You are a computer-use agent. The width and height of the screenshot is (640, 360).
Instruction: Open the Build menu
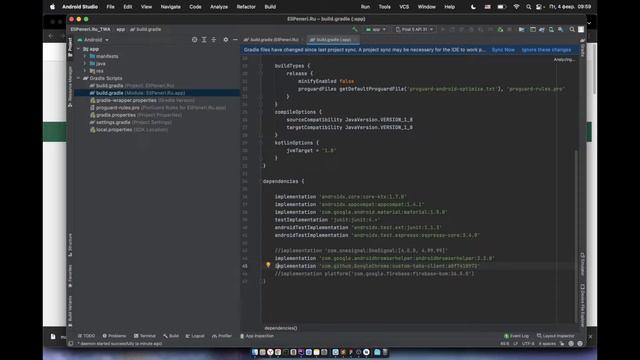(270, 7)
